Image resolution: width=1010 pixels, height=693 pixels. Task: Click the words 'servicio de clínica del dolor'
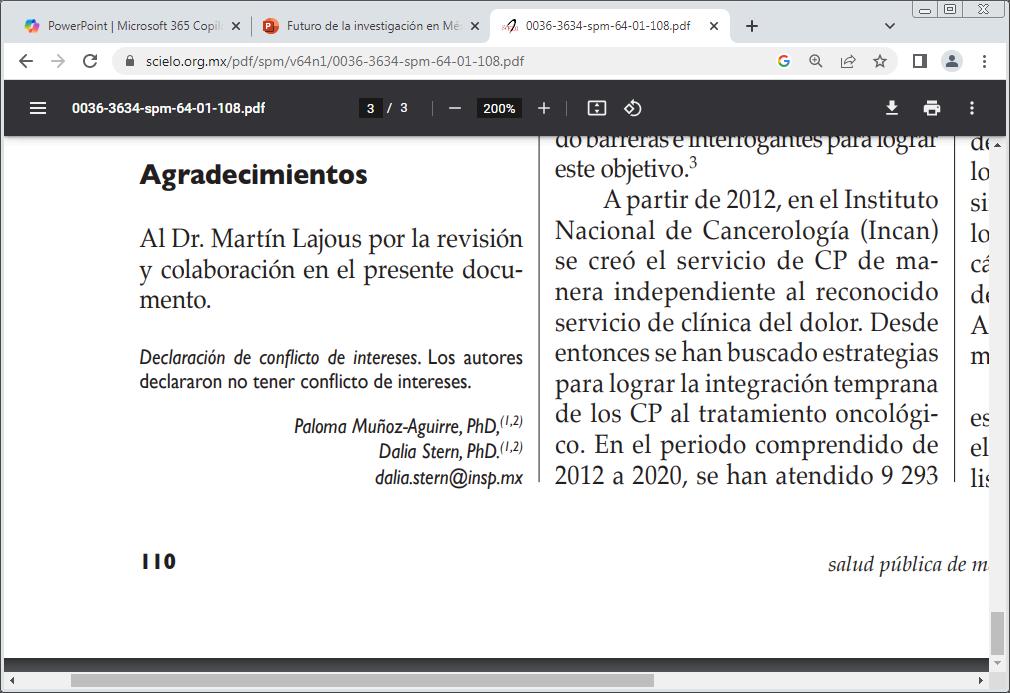tap(708, 323)
